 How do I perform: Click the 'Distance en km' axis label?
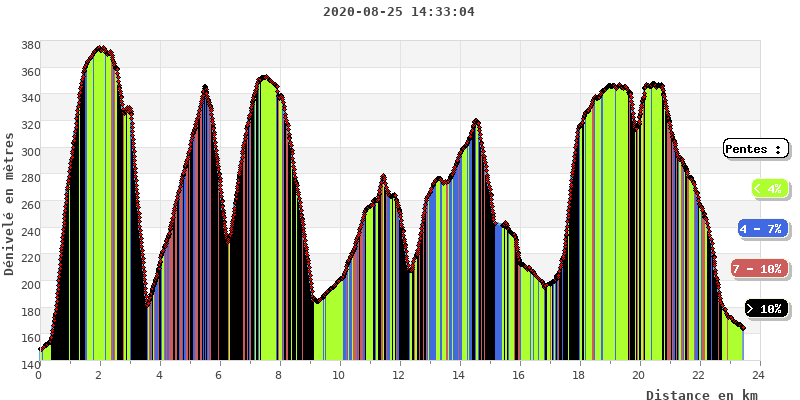(x=702, y=394)
